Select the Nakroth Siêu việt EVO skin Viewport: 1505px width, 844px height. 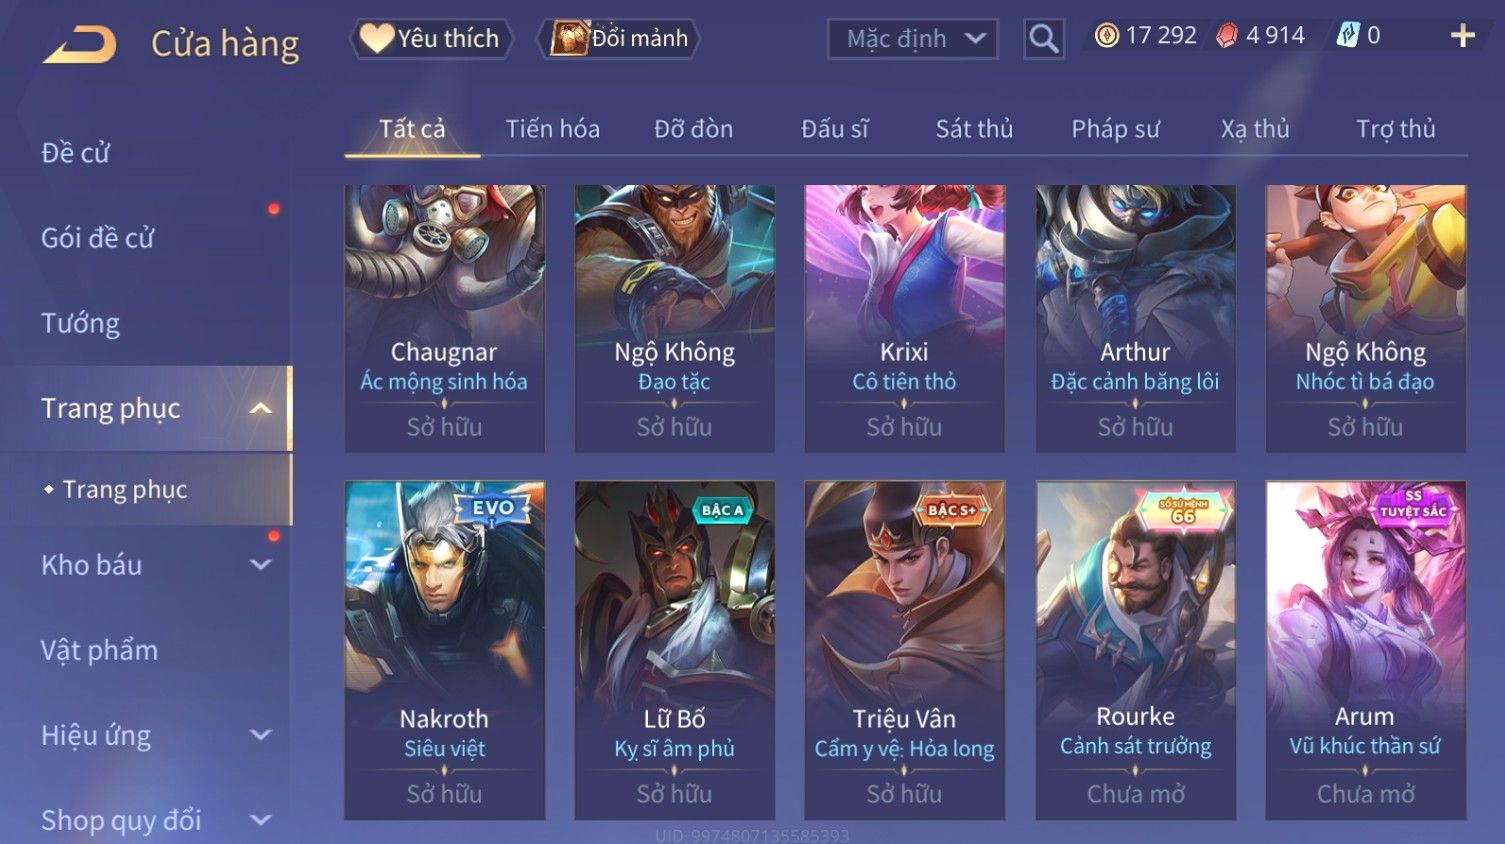tap(444, 651)
